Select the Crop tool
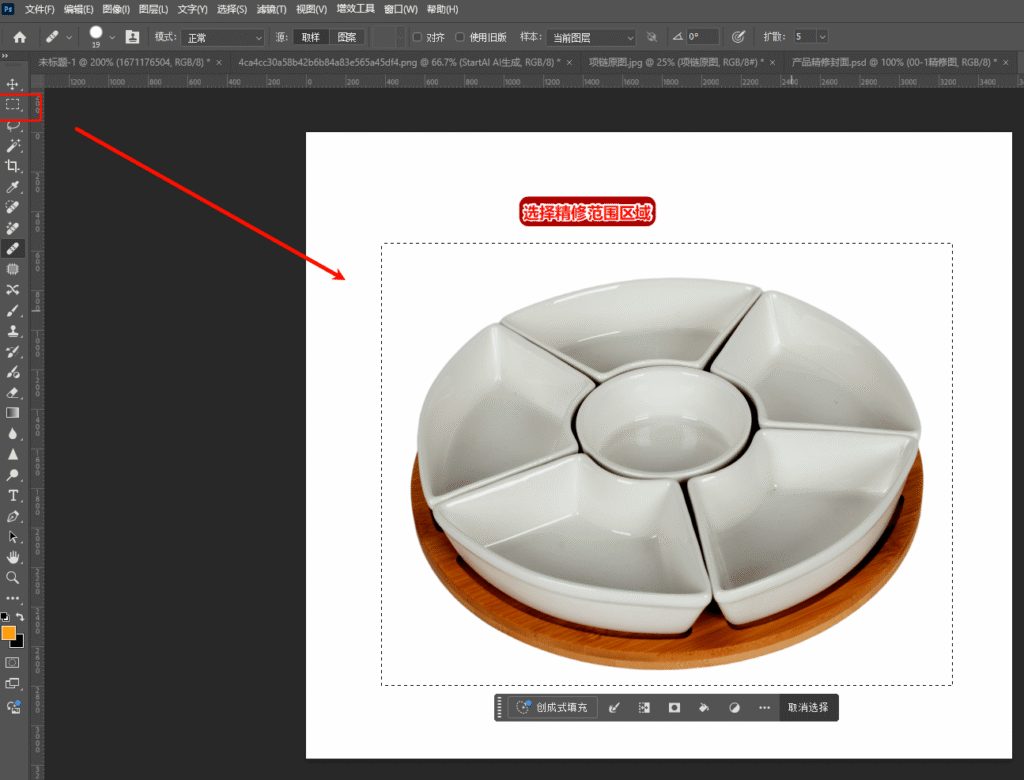The width and height of the screenshot is (1024, 780). 13,166
